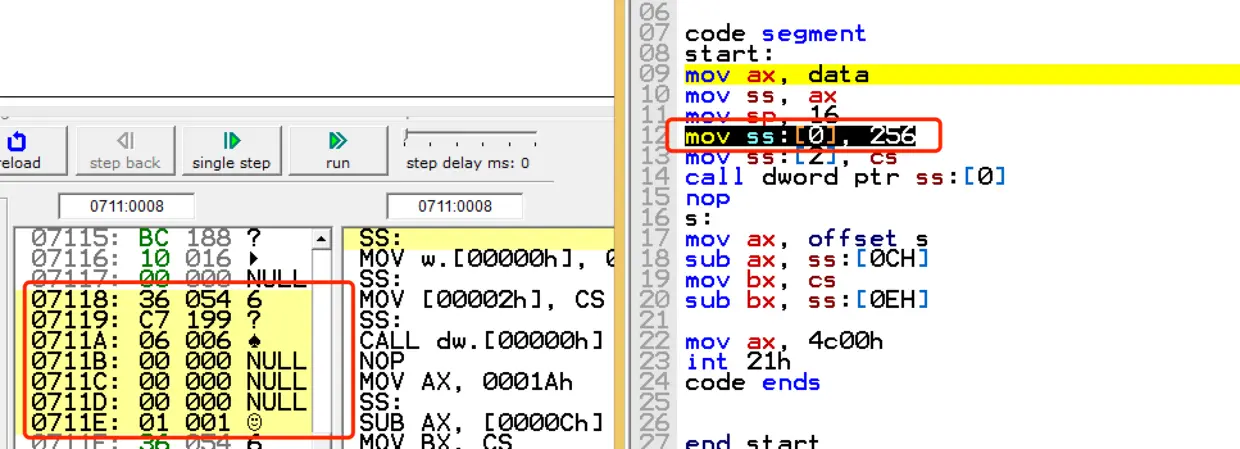This screenshot has width=1240, height=449.
Task: Select disassembly line CALL dw.[00000h]
Action: click(x=481, y=340)
